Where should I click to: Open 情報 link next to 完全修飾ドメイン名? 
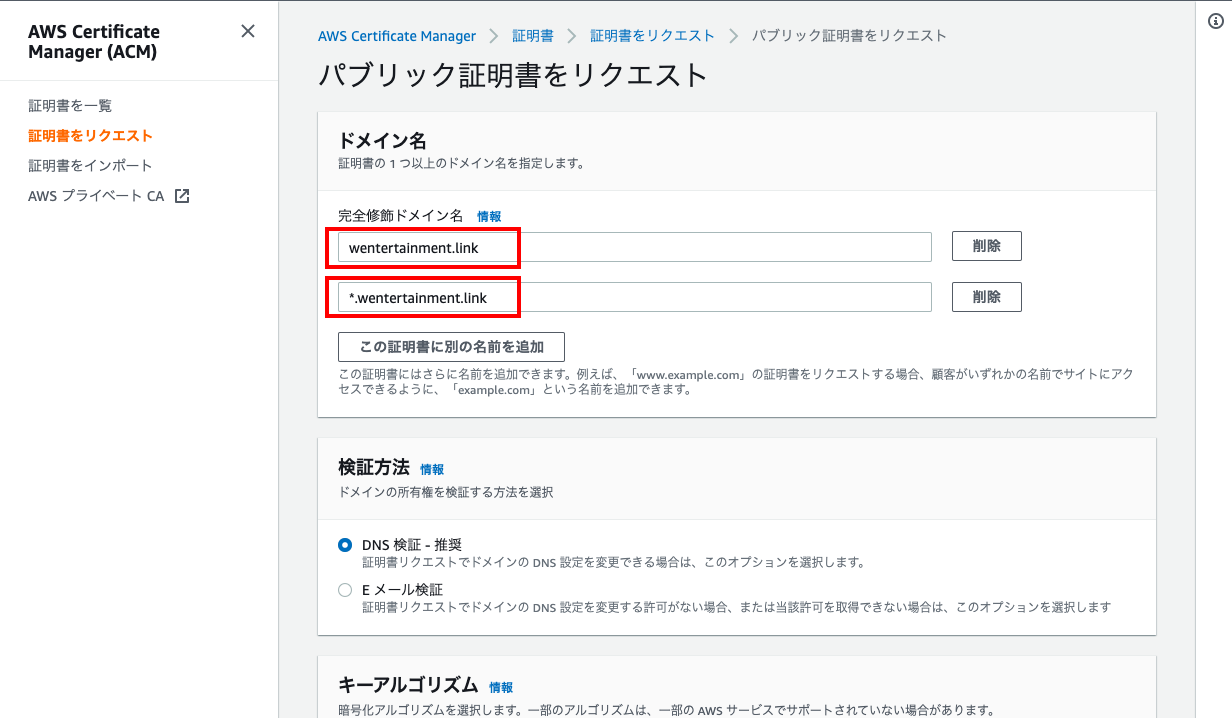489,216
